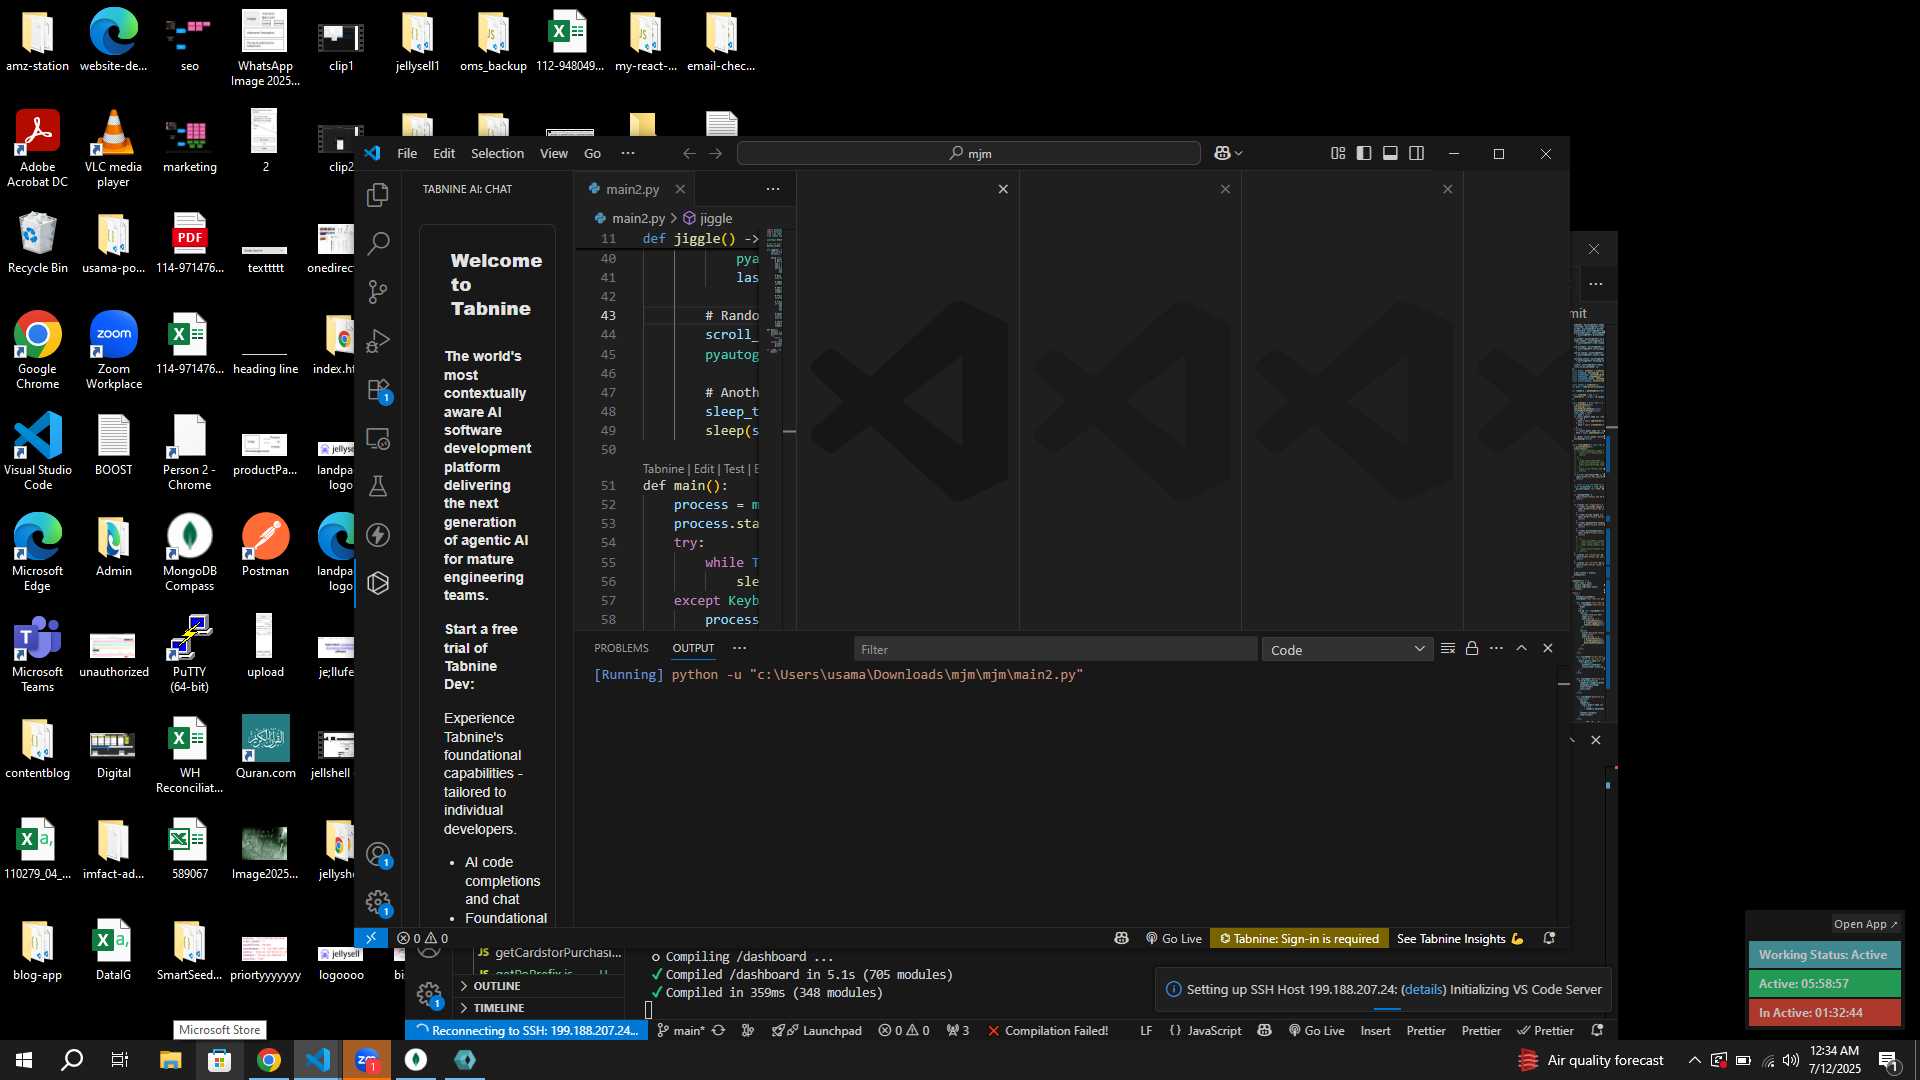This screenshot has height=1080, width=1920.
Task: Open the details link in SSH notification
Action: (x=1423, y=989)
